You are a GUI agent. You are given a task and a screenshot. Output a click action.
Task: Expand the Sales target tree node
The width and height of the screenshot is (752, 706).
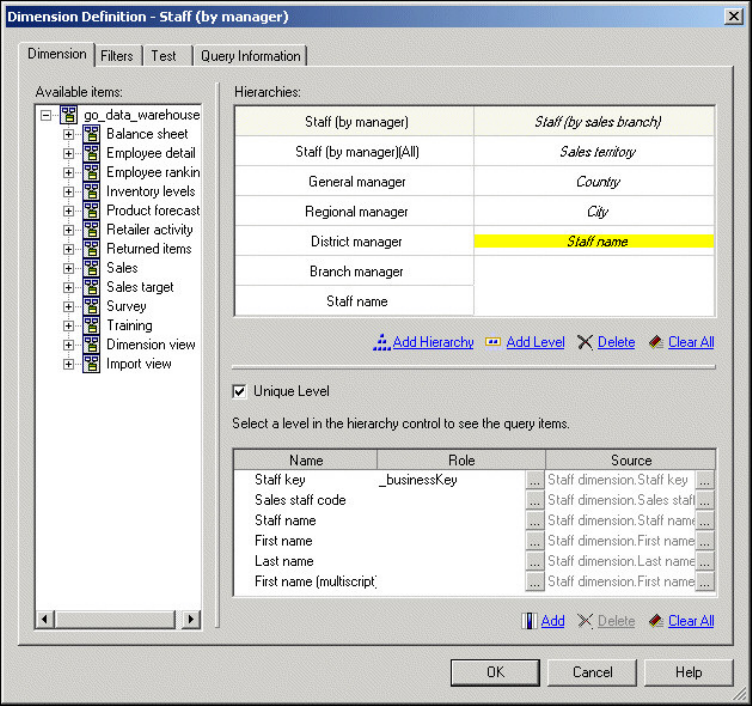click(69, 287)
